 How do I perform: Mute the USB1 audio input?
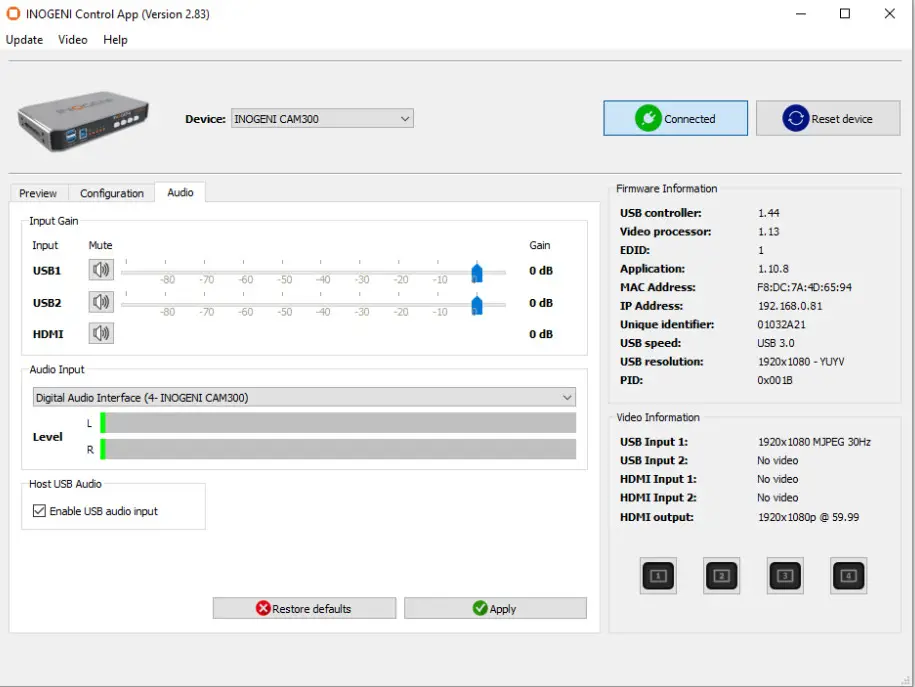(100, 270)
